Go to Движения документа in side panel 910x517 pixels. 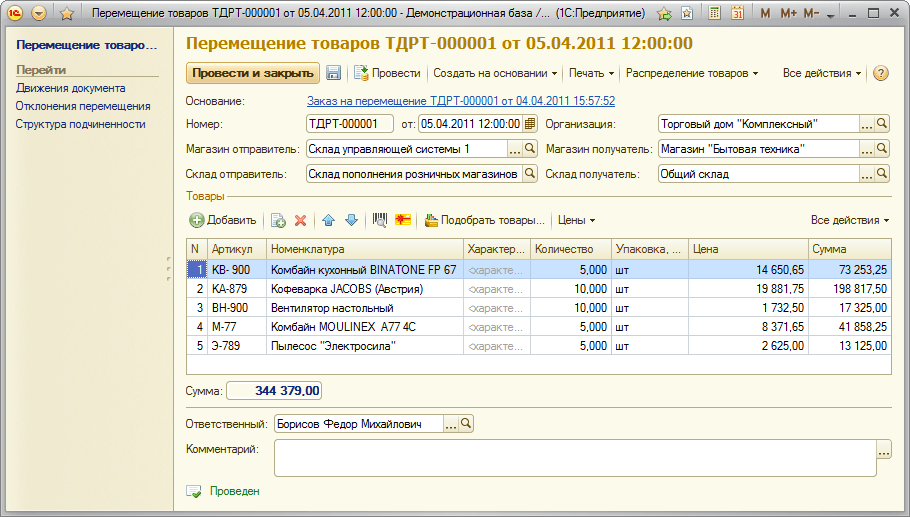[70, 88]
